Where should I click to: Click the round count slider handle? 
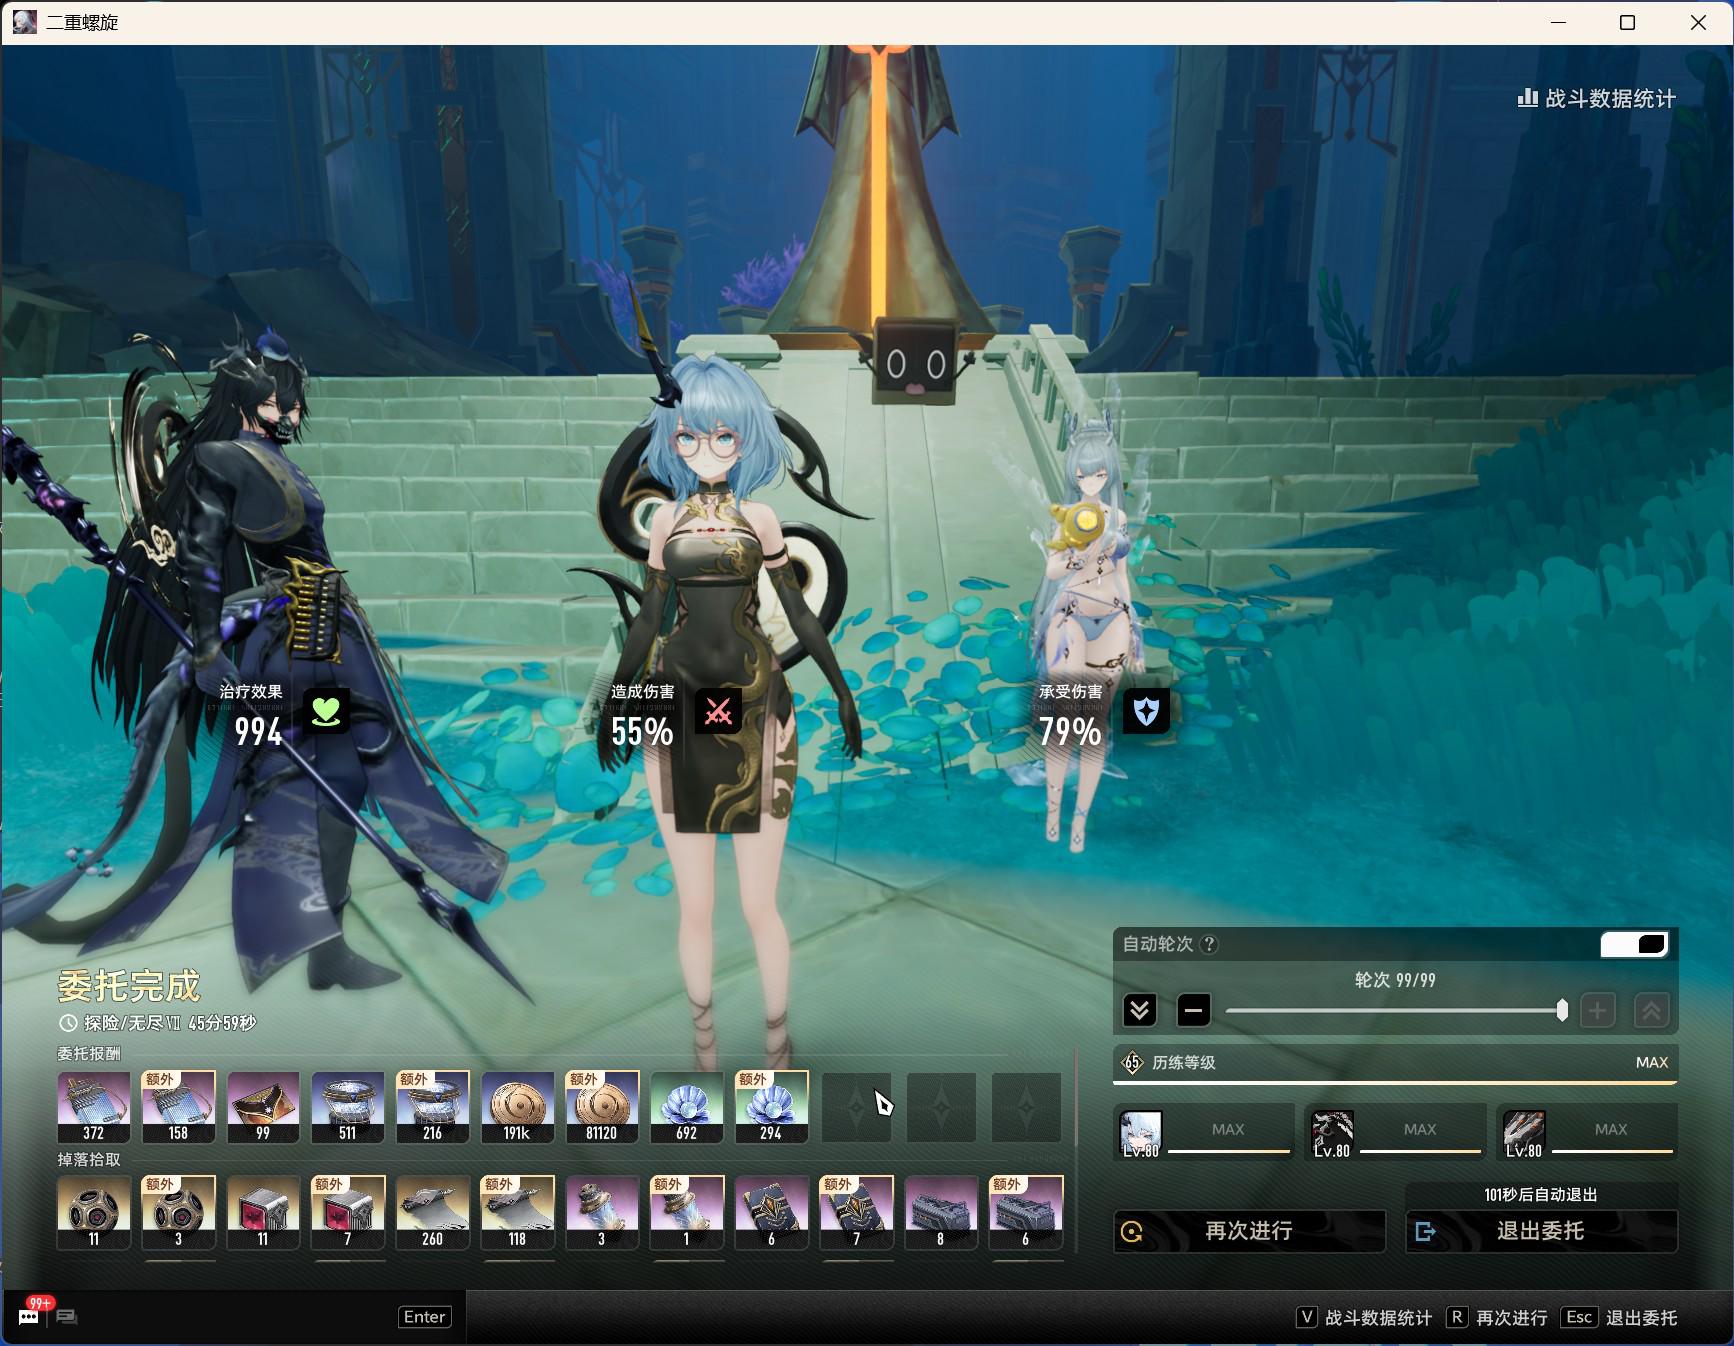point(1562,1010)
